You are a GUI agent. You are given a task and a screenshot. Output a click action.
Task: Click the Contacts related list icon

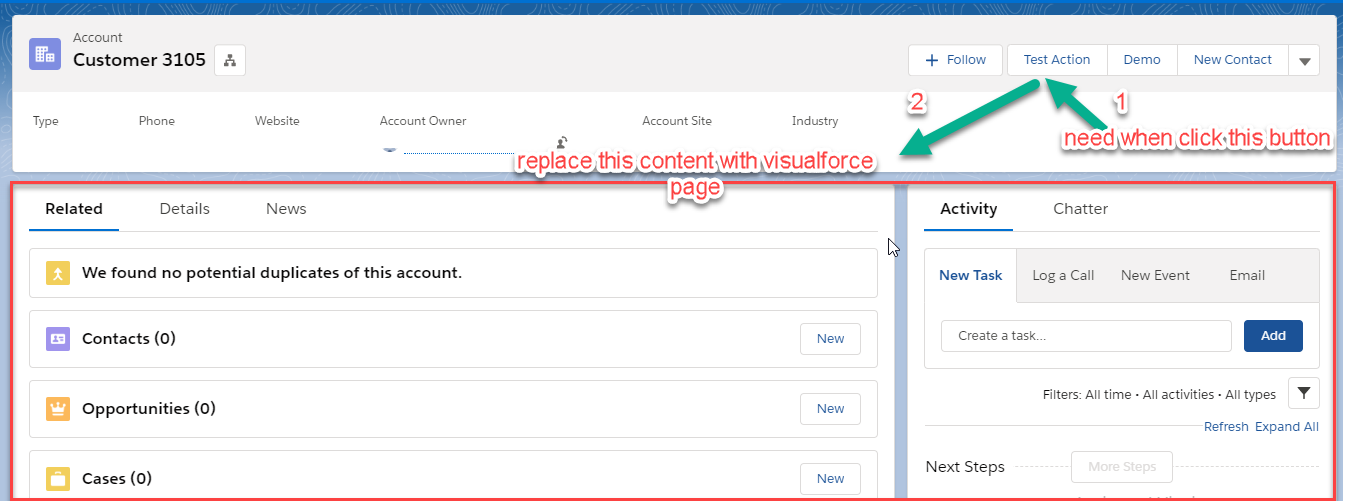(x=58, y=339)
